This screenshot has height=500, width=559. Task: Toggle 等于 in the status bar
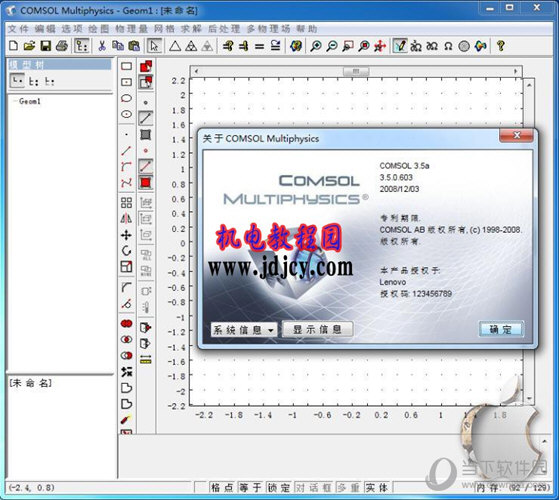251,488
